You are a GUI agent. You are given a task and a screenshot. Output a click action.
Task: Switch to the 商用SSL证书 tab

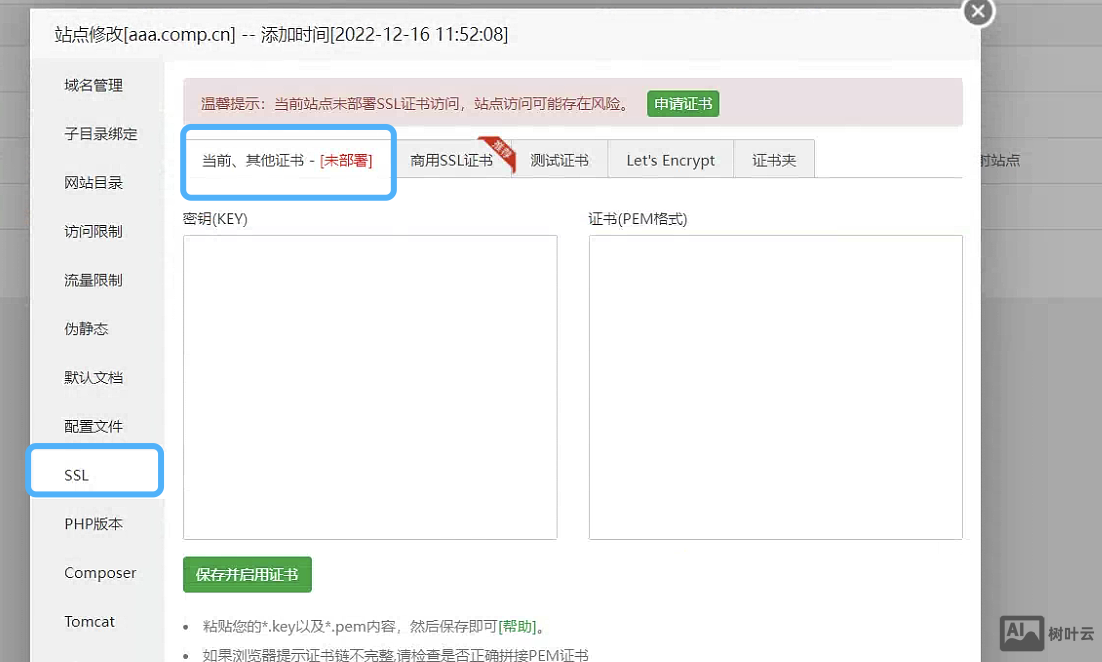pyautogui.click(x=452, y=160)
